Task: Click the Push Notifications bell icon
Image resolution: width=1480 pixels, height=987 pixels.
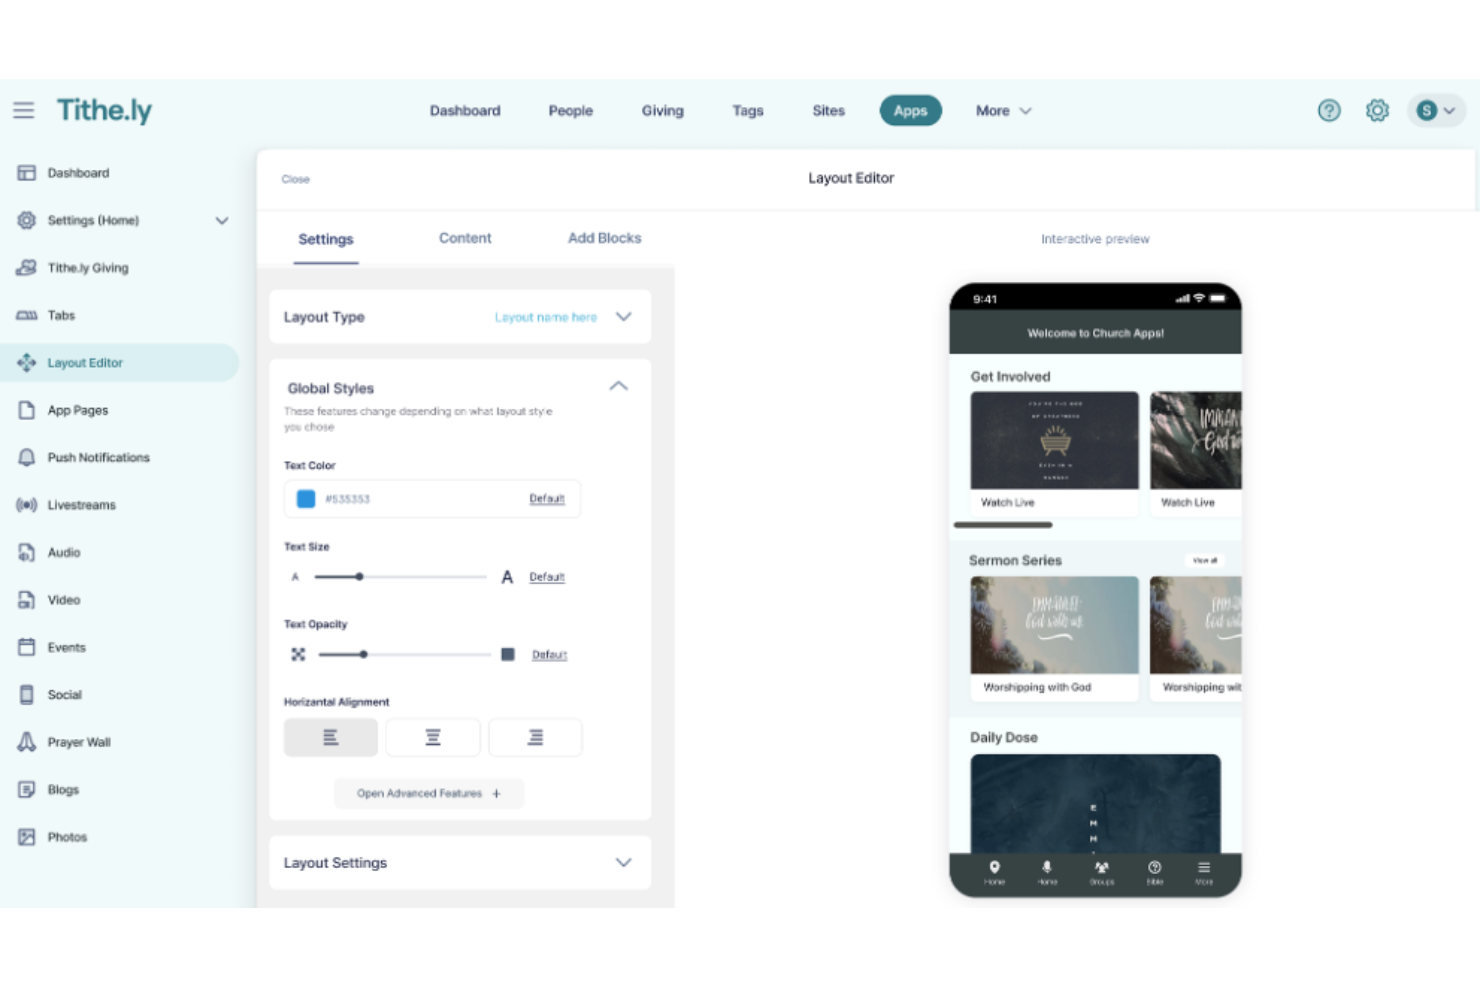Action: pyautogui.click(x=26, y=457)
